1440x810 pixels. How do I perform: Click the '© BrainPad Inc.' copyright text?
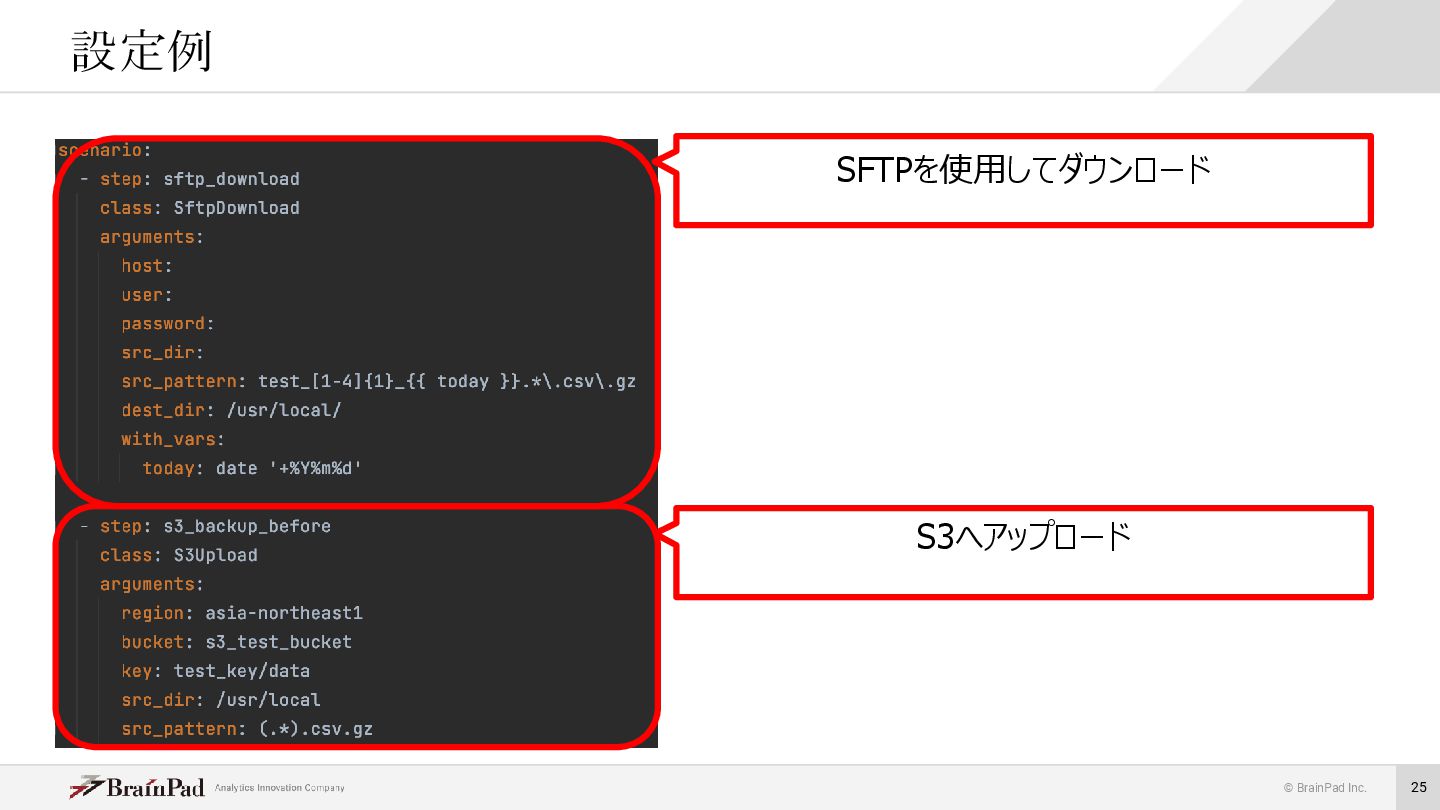click(1325, 788)
